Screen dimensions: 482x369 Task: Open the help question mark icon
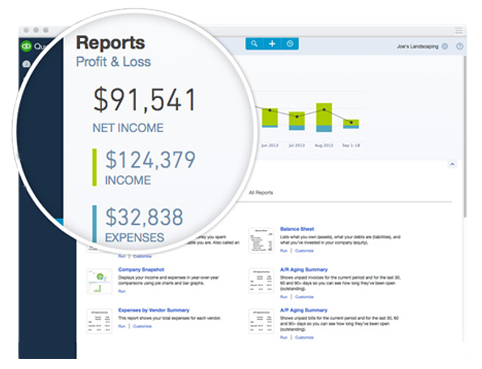click(459, 46)
